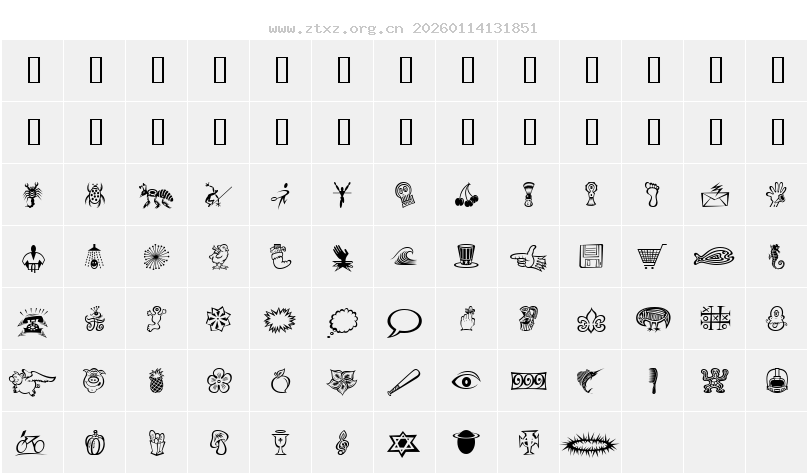This screenshot has height=476, width=808.
Task: Select the shopping cart glyph
Action: [652, 257]
